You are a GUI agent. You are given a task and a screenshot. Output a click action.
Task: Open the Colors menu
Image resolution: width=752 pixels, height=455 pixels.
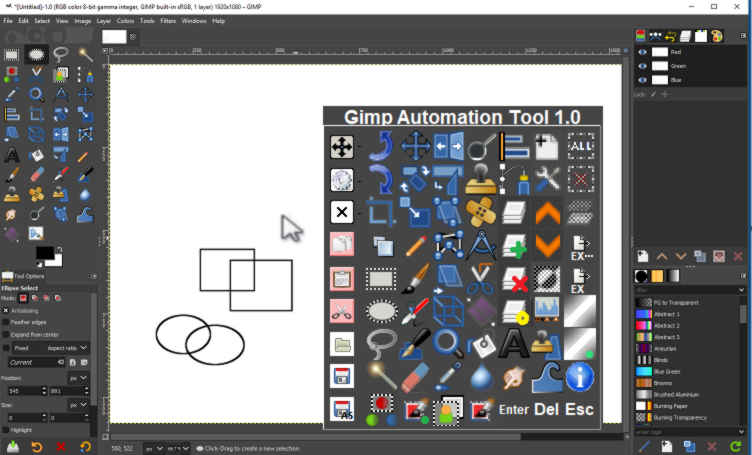pos(125,21)
